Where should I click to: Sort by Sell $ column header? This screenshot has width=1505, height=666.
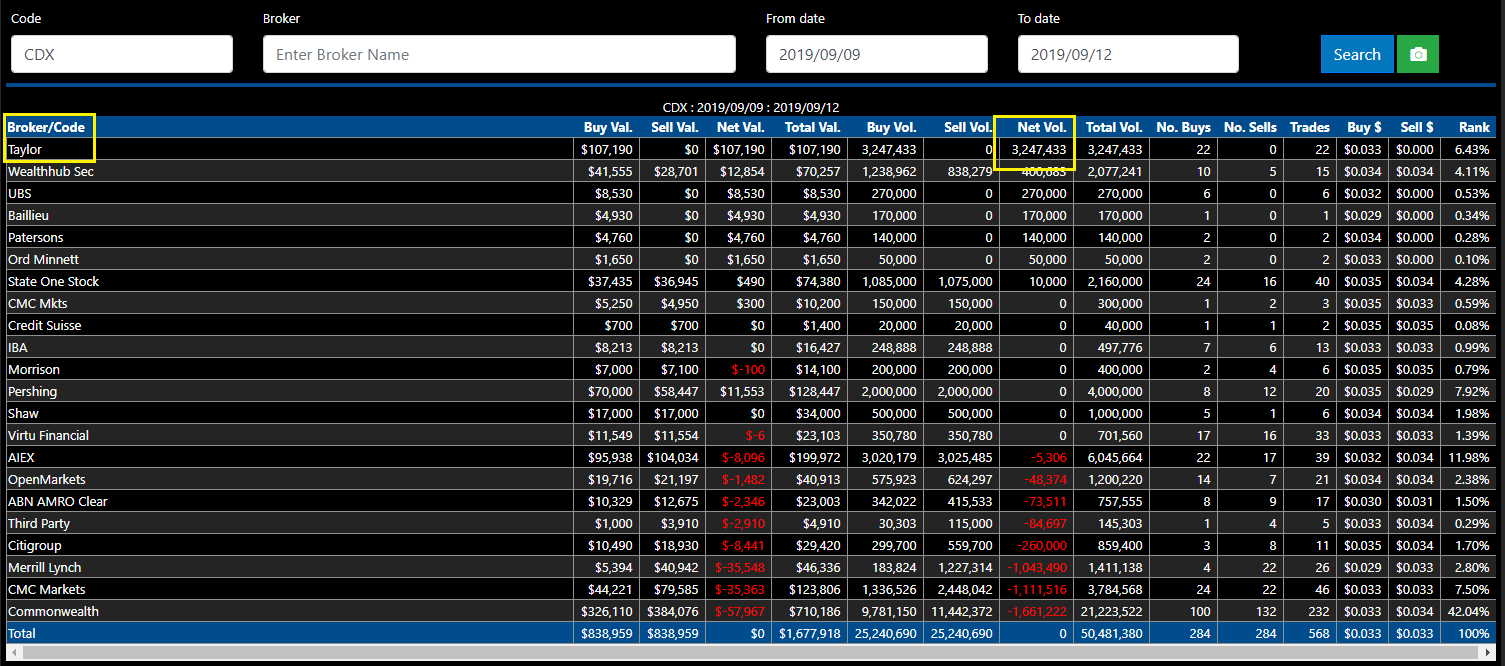tap(1417, 127)
